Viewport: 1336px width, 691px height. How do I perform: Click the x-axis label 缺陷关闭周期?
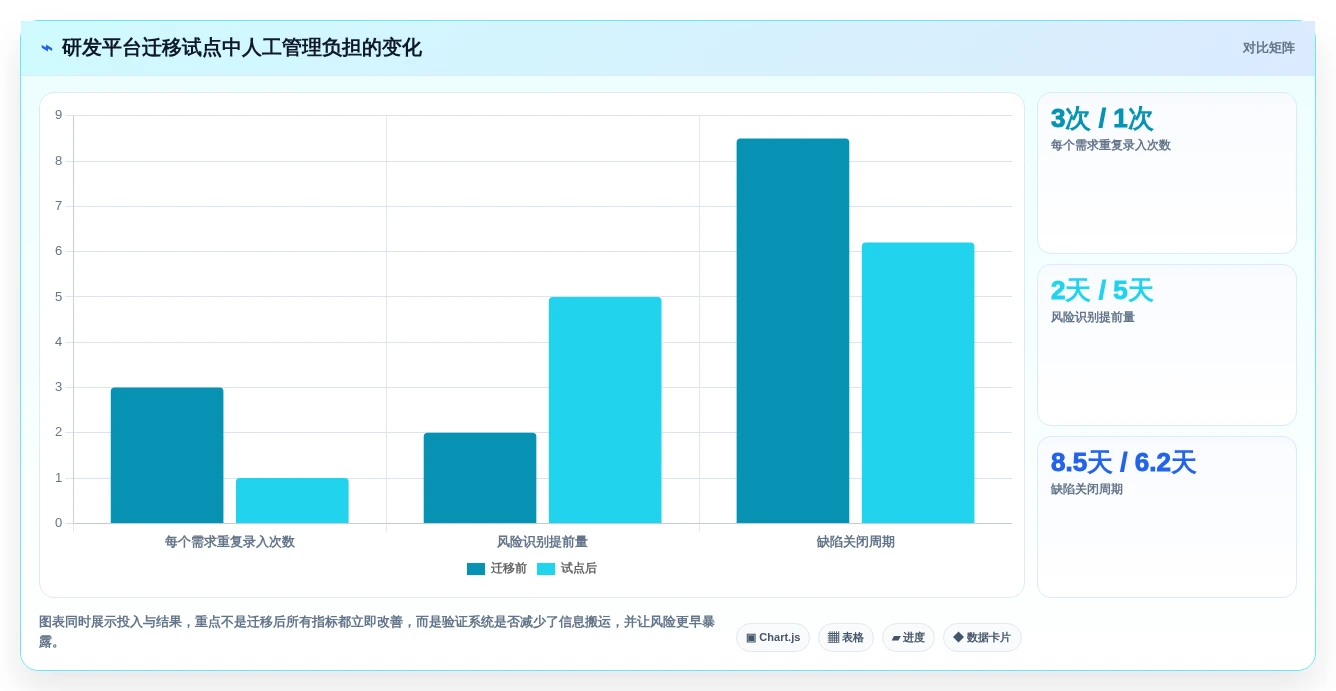(855, 542)
